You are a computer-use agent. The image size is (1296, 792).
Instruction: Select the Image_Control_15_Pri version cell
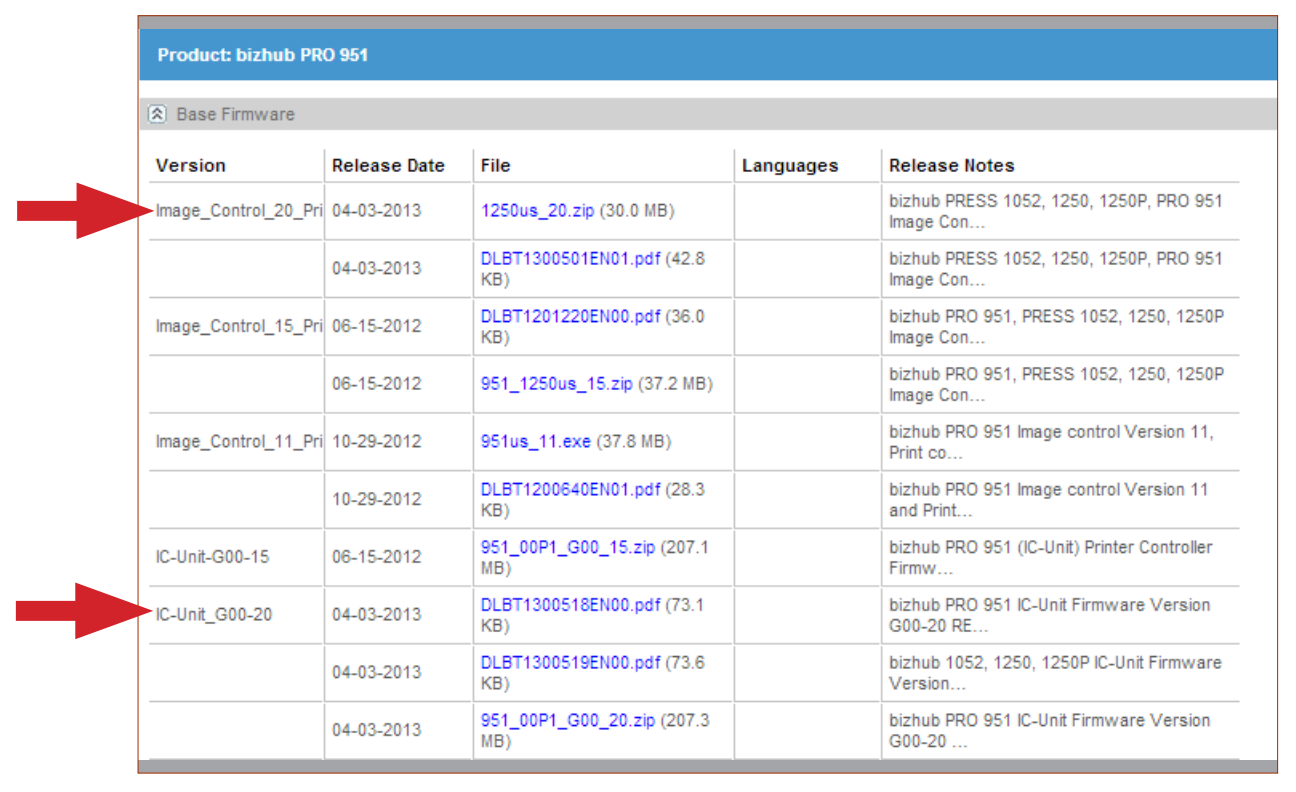pos(238,326)
